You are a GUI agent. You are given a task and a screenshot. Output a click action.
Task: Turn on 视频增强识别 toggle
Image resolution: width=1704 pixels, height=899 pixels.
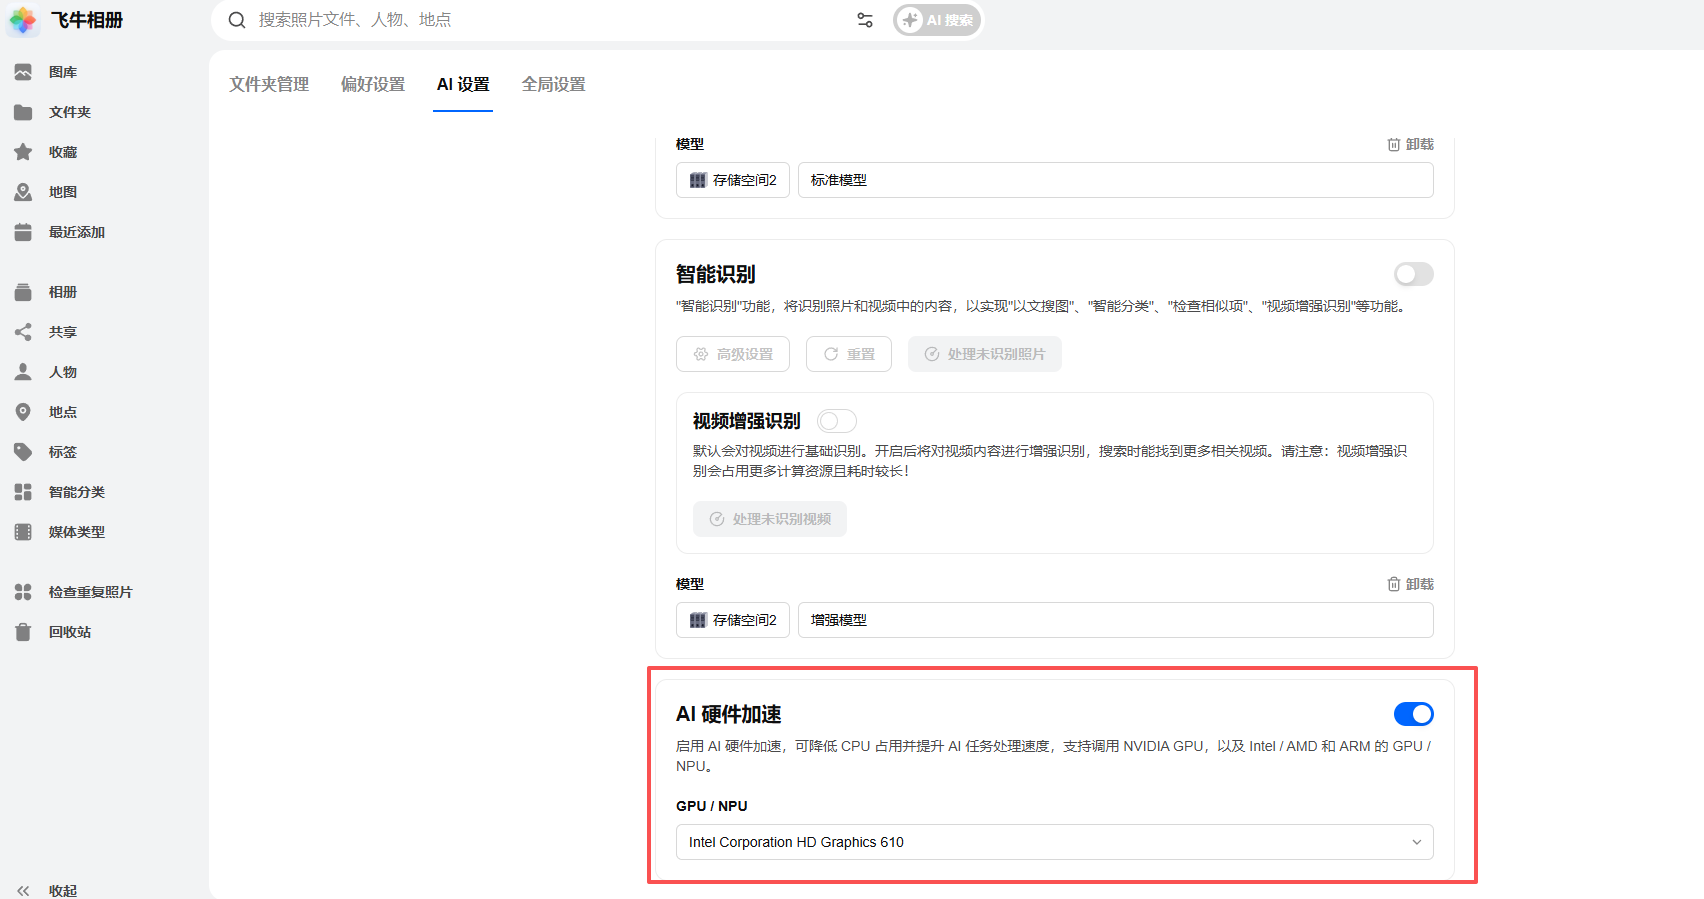coord(836,421)
